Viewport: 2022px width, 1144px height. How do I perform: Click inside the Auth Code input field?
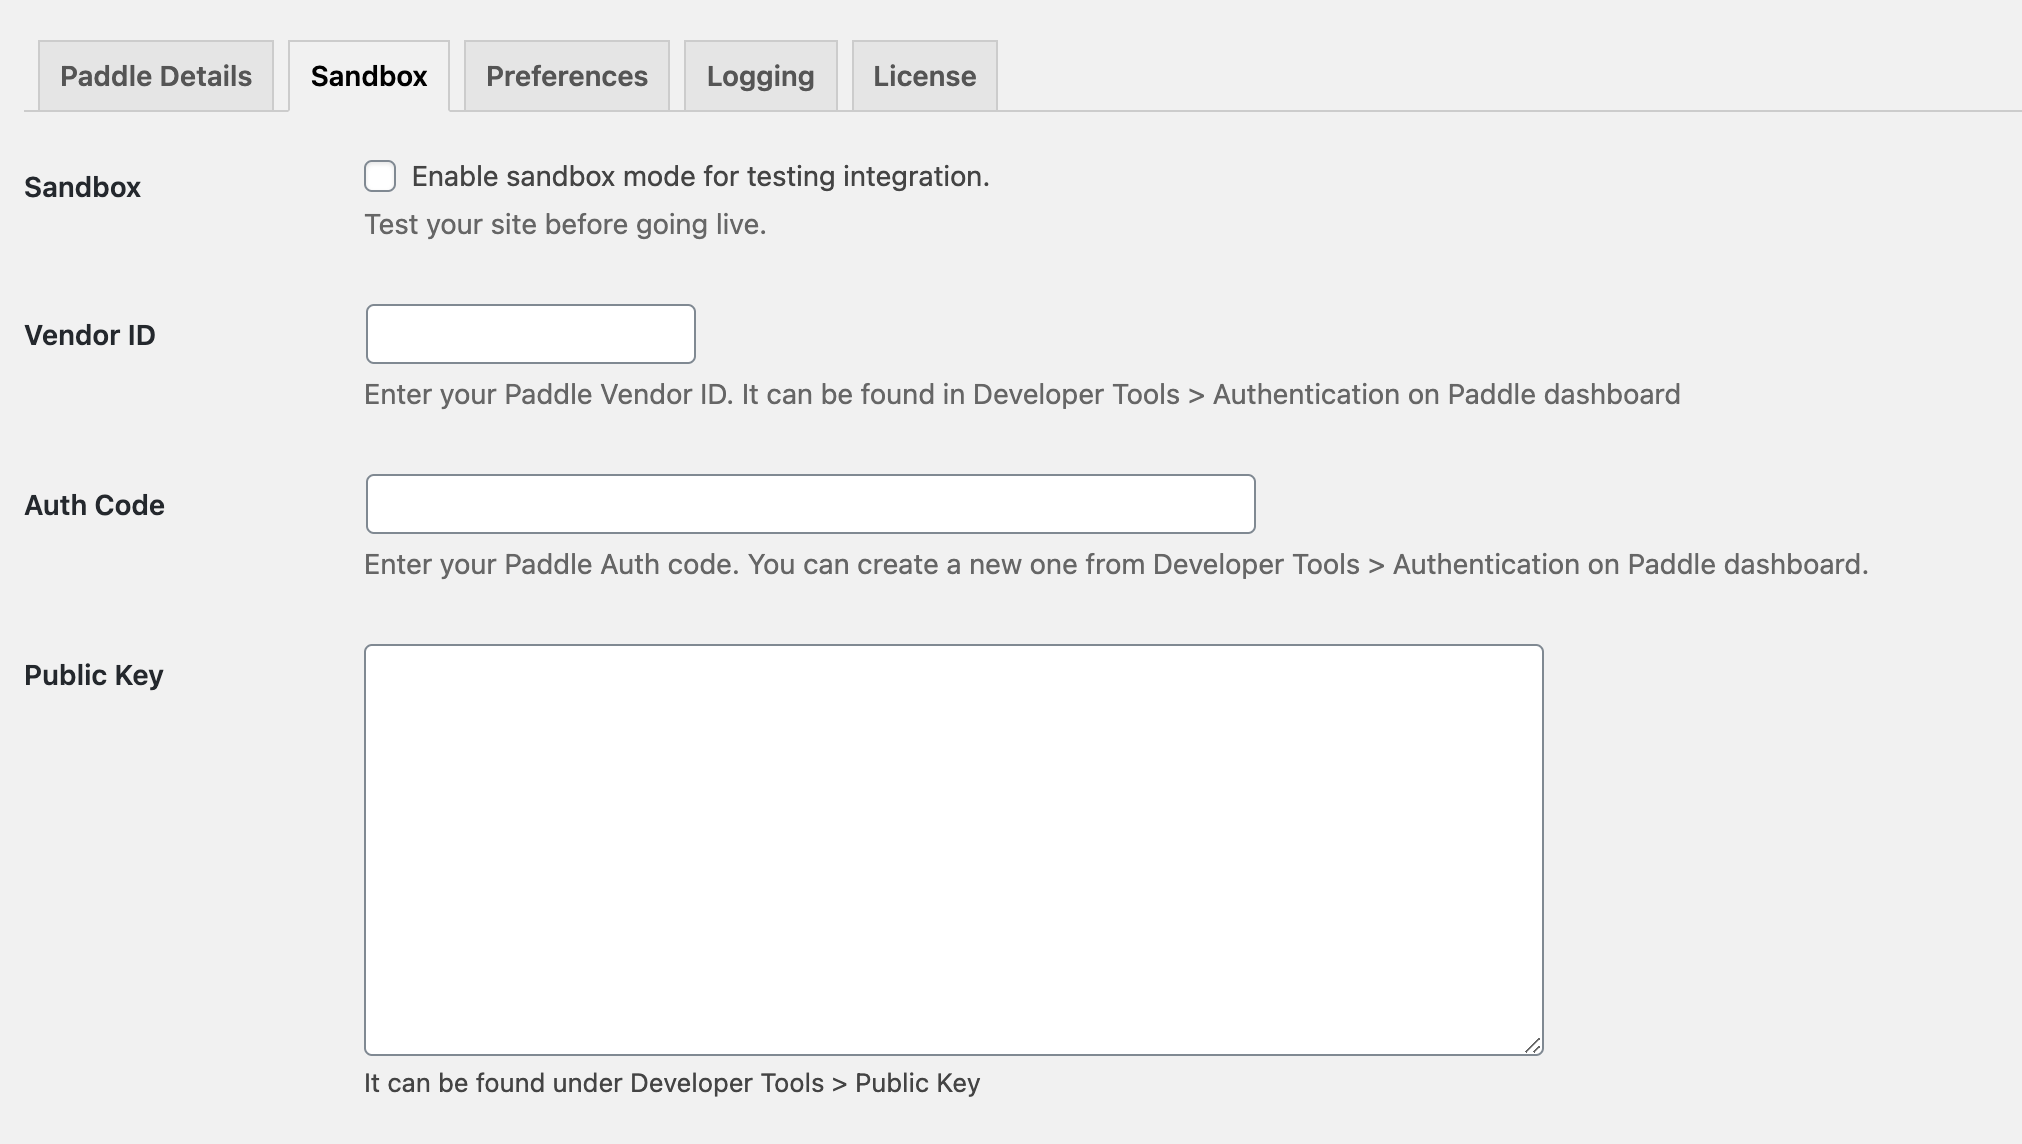coord(810,504)
